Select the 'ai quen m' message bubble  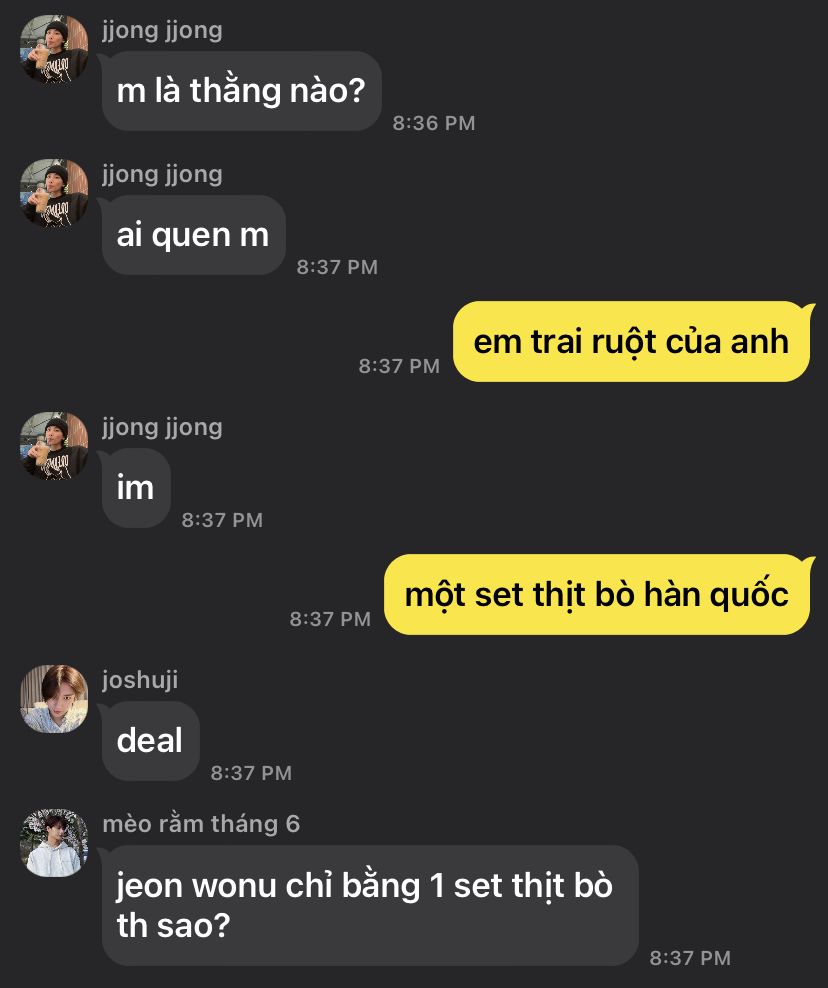click(x=193, y=235)
